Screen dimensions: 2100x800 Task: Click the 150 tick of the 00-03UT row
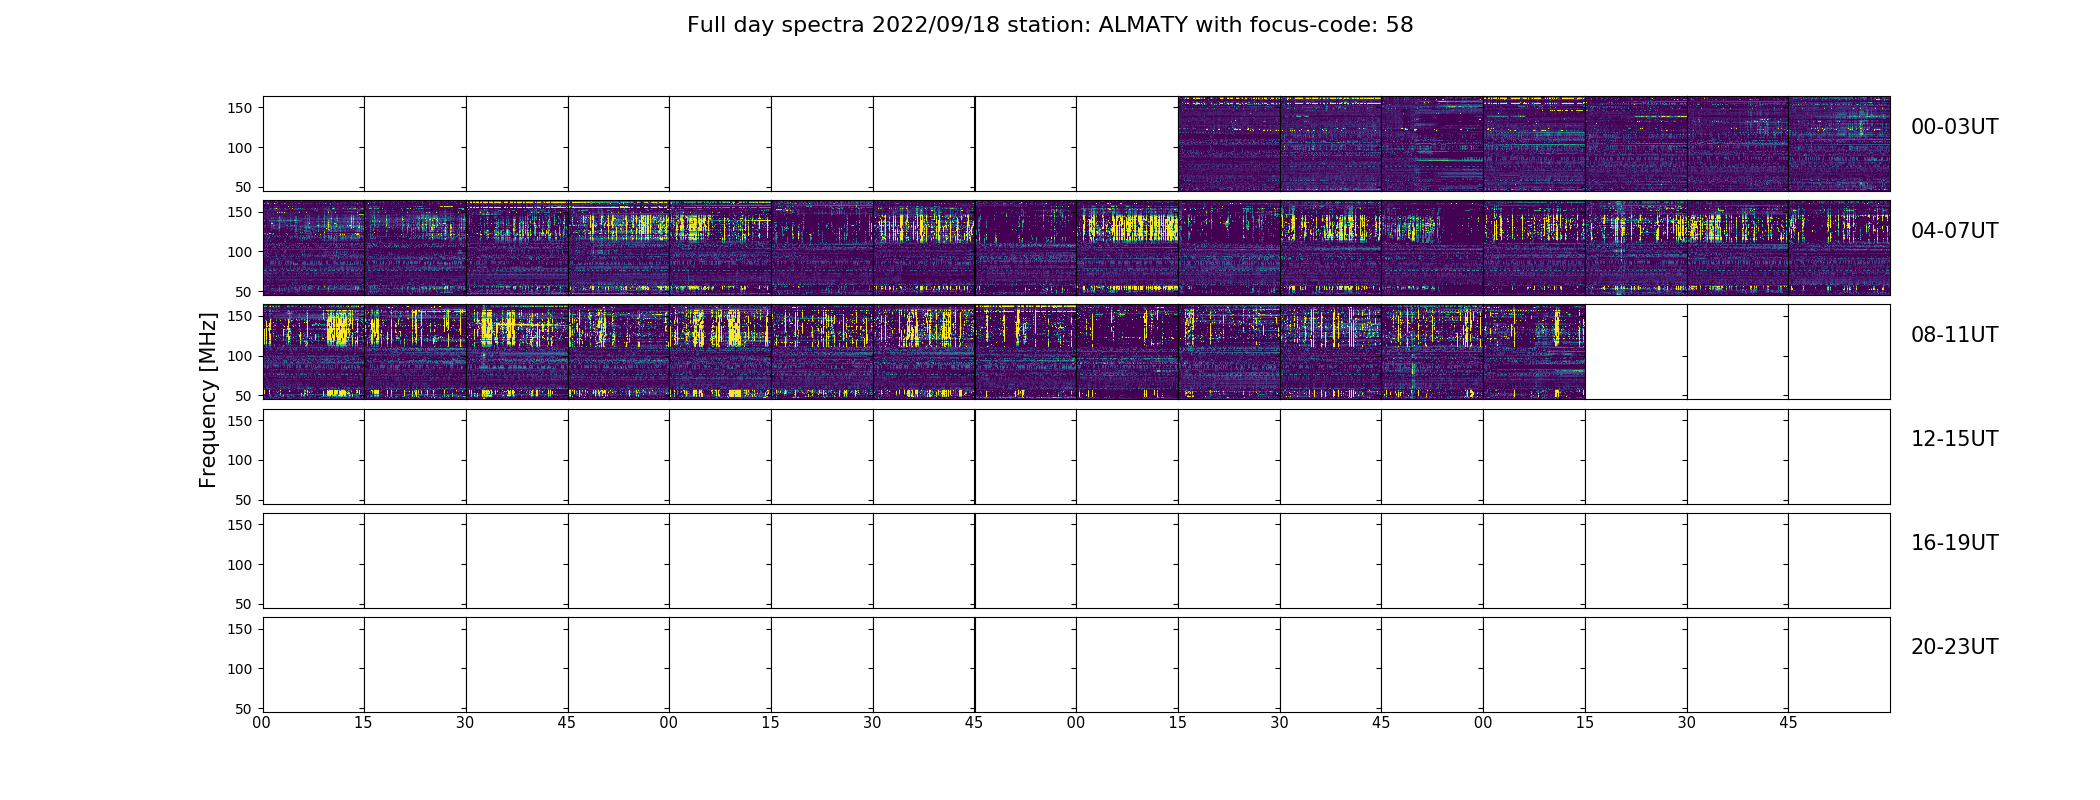[241, 108]
